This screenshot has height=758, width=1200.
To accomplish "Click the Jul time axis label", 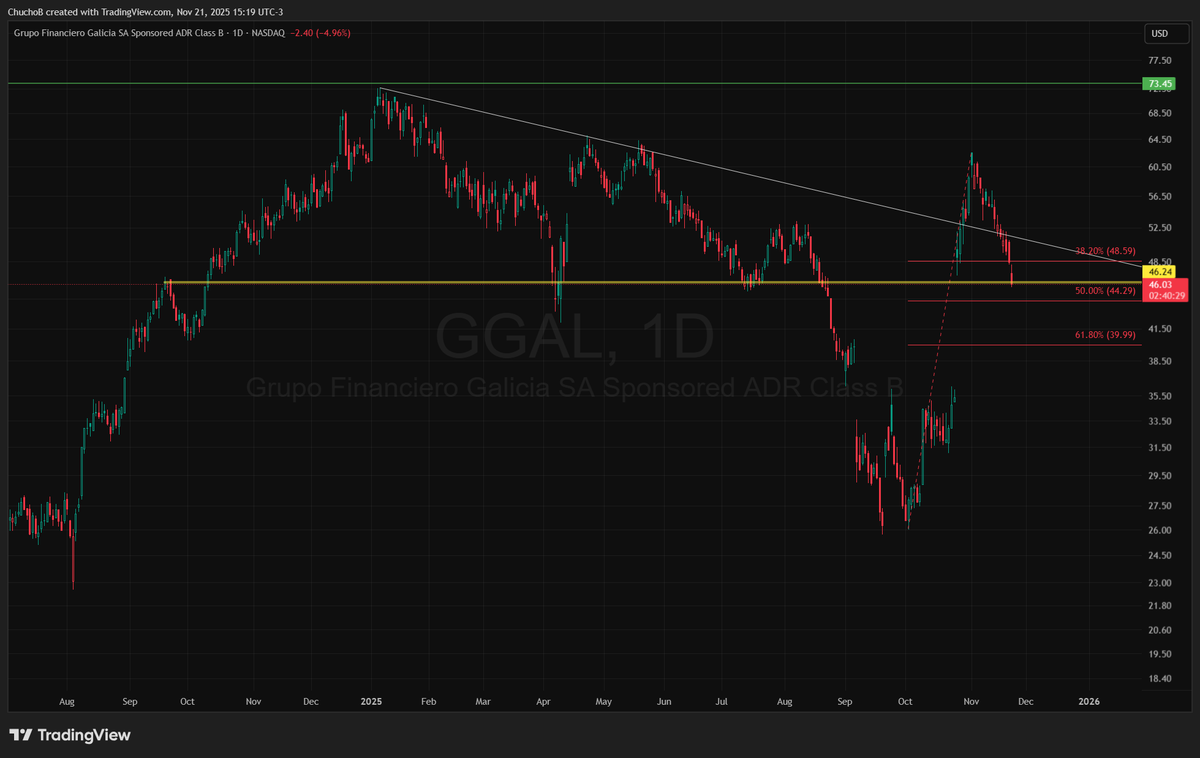I will coord(721,703).
